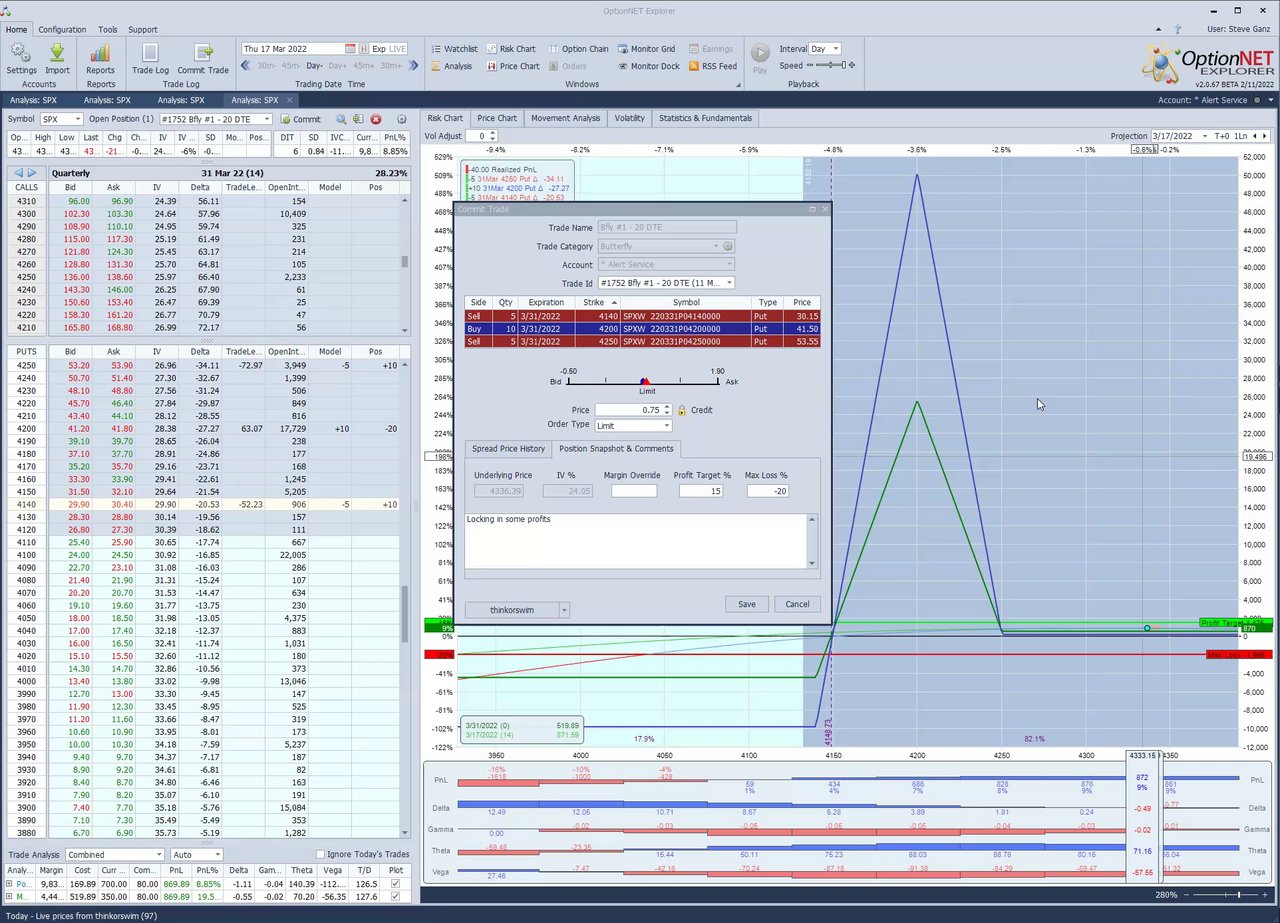Viewport: 1280px width, 923px height.
Task: Toggle Plot checkbox in second trade analysis row
Action: (395, 896)
